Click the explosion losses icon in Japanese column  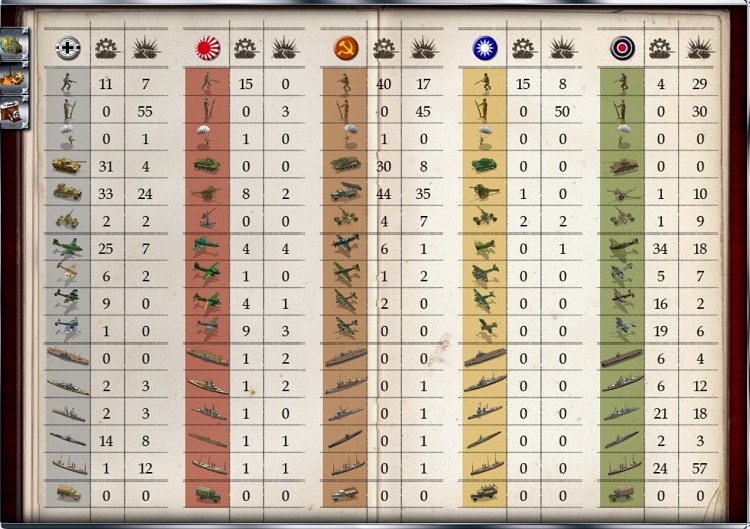(x=286, y=48)
